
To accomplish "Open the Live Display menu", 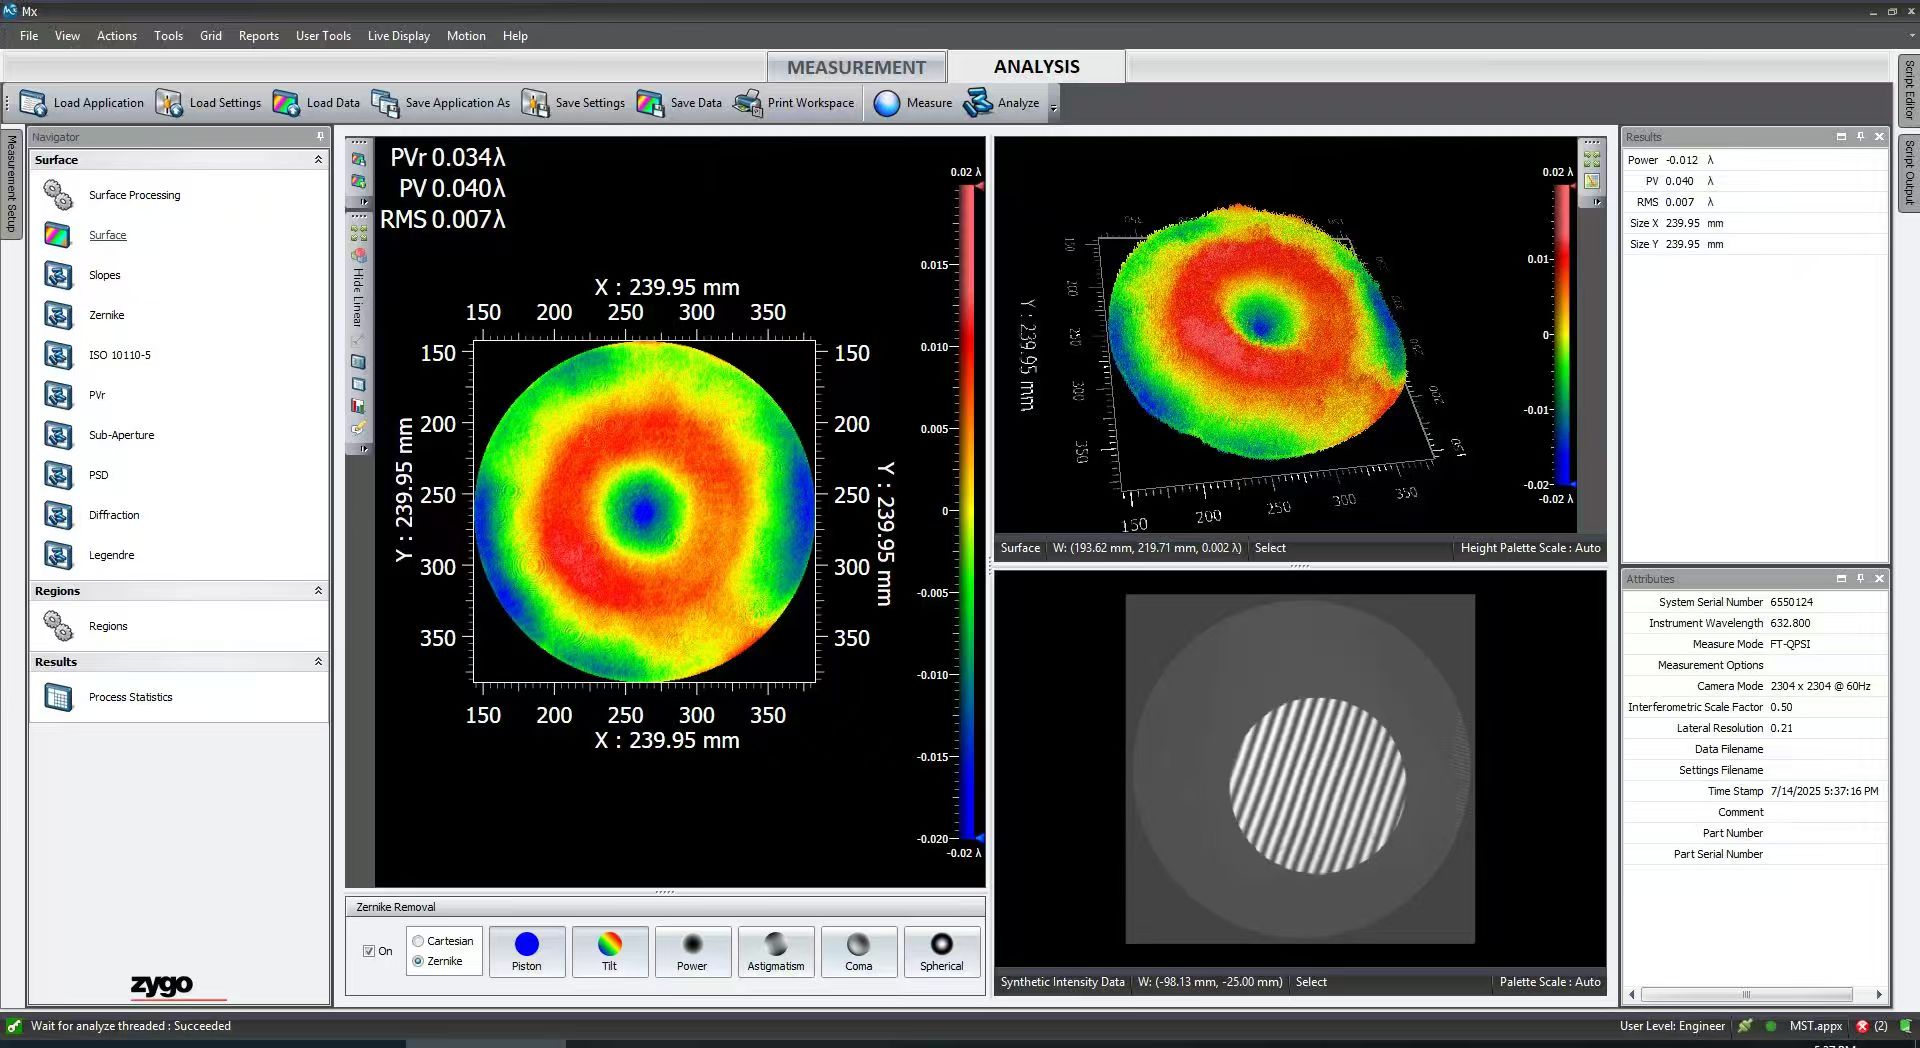I will click(x=398, y=36).
